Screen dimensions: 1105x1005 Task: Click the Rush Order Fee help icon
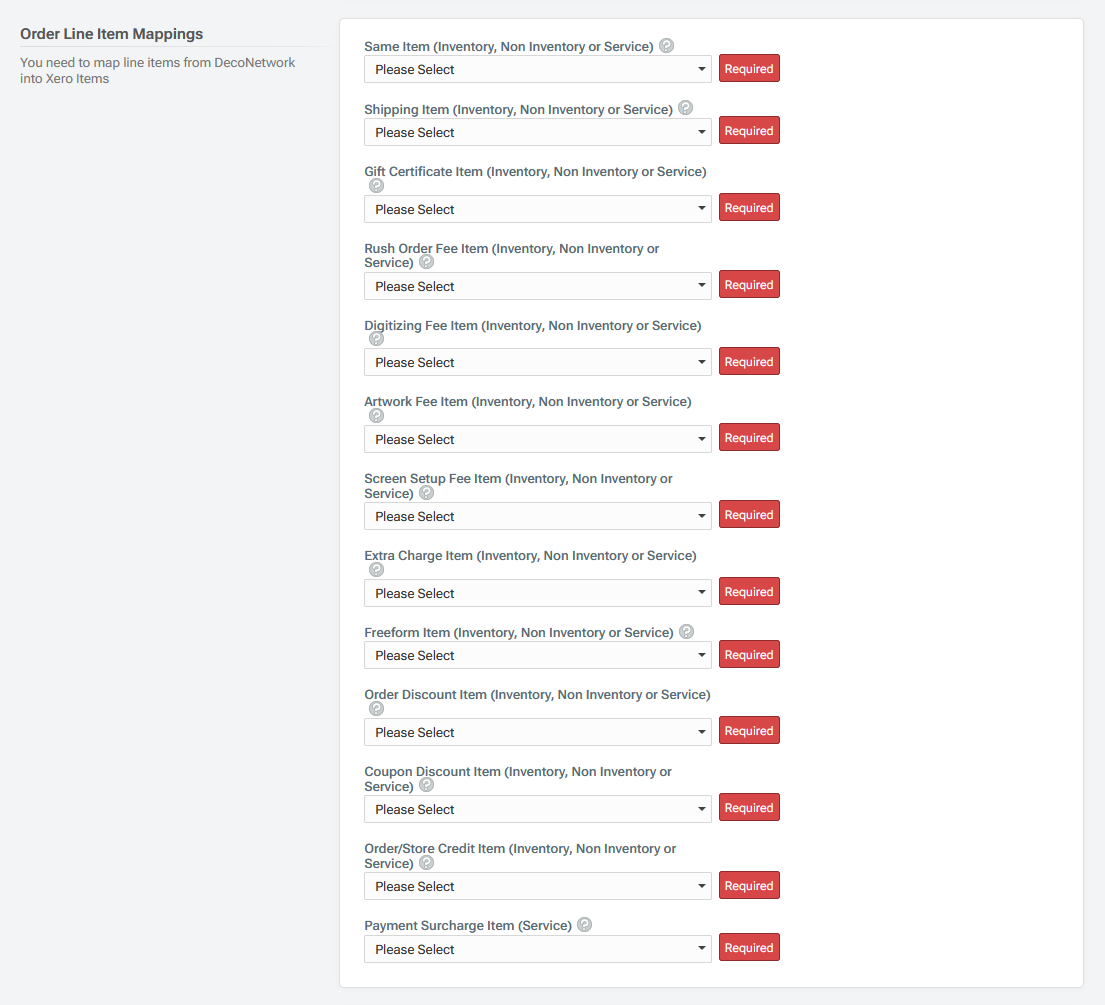(426, 261)
